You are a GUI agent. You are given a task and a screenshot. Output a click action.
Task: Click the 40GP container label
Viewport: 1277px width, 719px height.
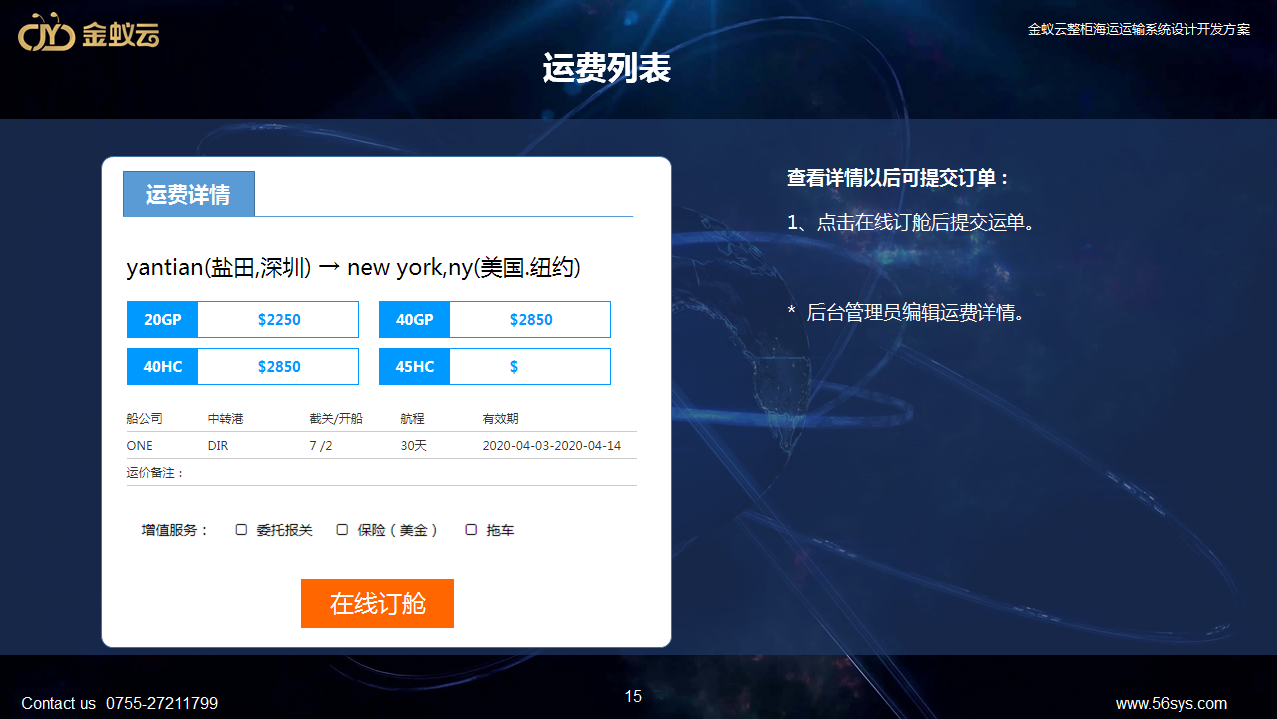pos(415,320)
